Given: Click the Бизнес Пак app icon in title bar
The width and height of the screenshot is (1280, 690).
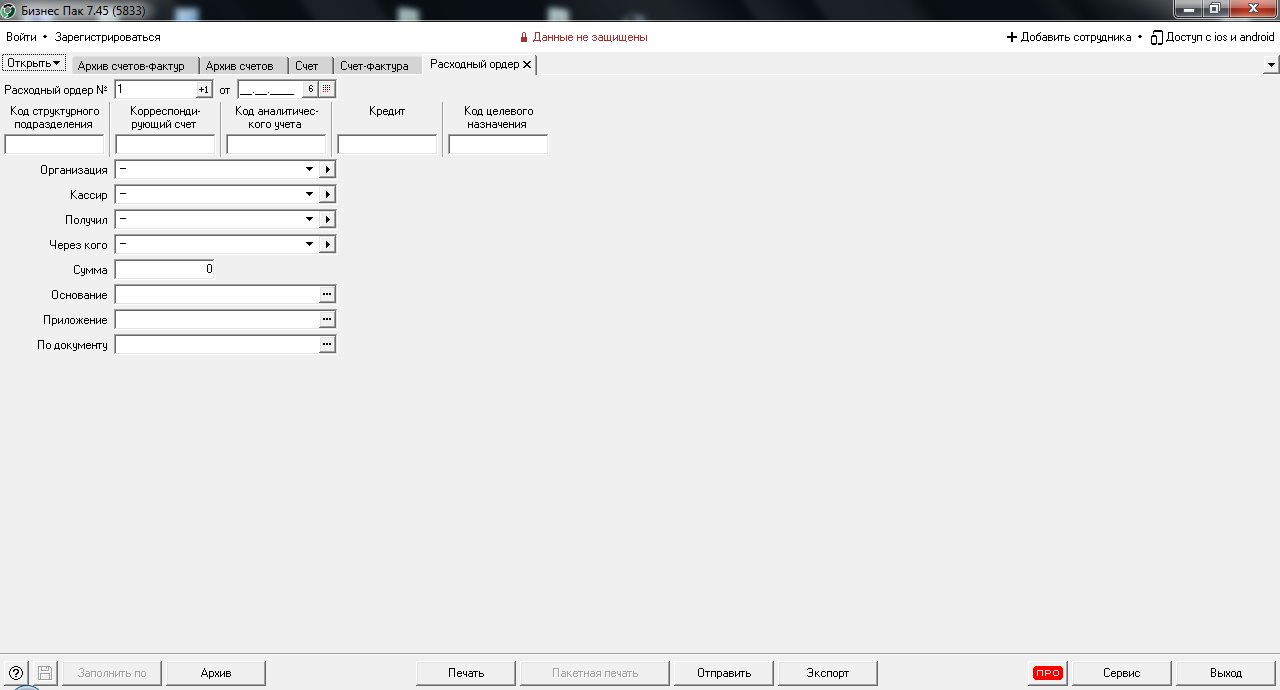Looking at the screenshot, I should point(9,9).
